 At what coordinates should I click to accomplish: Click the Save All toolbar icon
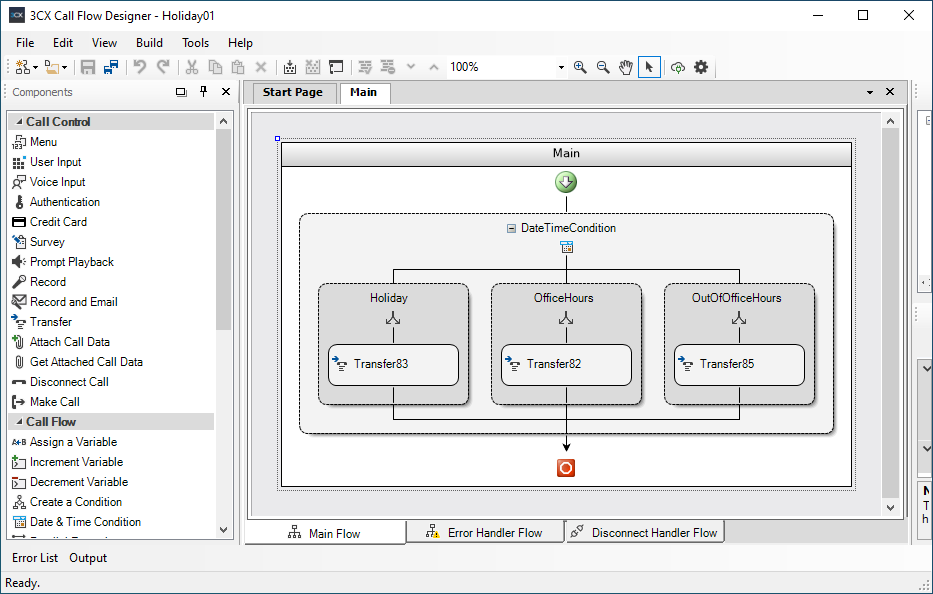tap(111, 67)
